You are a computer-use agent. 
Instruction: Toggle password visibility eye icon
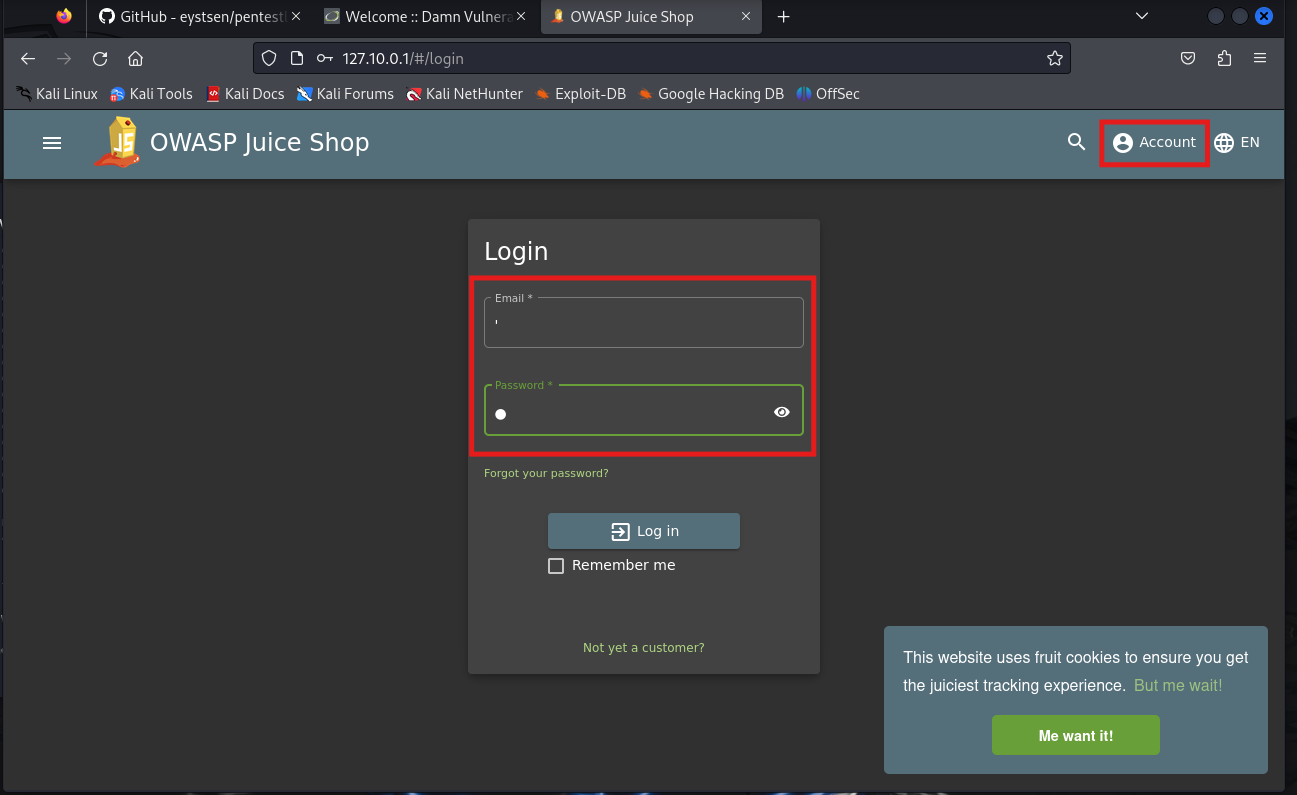pos(782,412)
